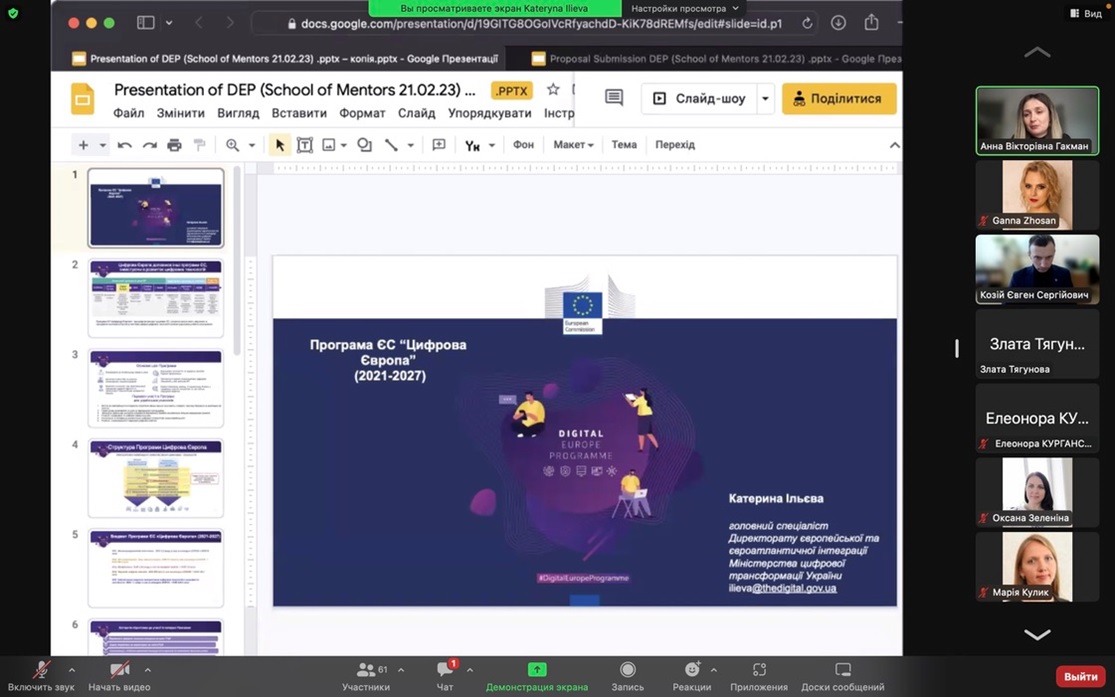Open Вигляд menu
The width and height of the screenshot is (1115, 697).
(x=238, y=113)
